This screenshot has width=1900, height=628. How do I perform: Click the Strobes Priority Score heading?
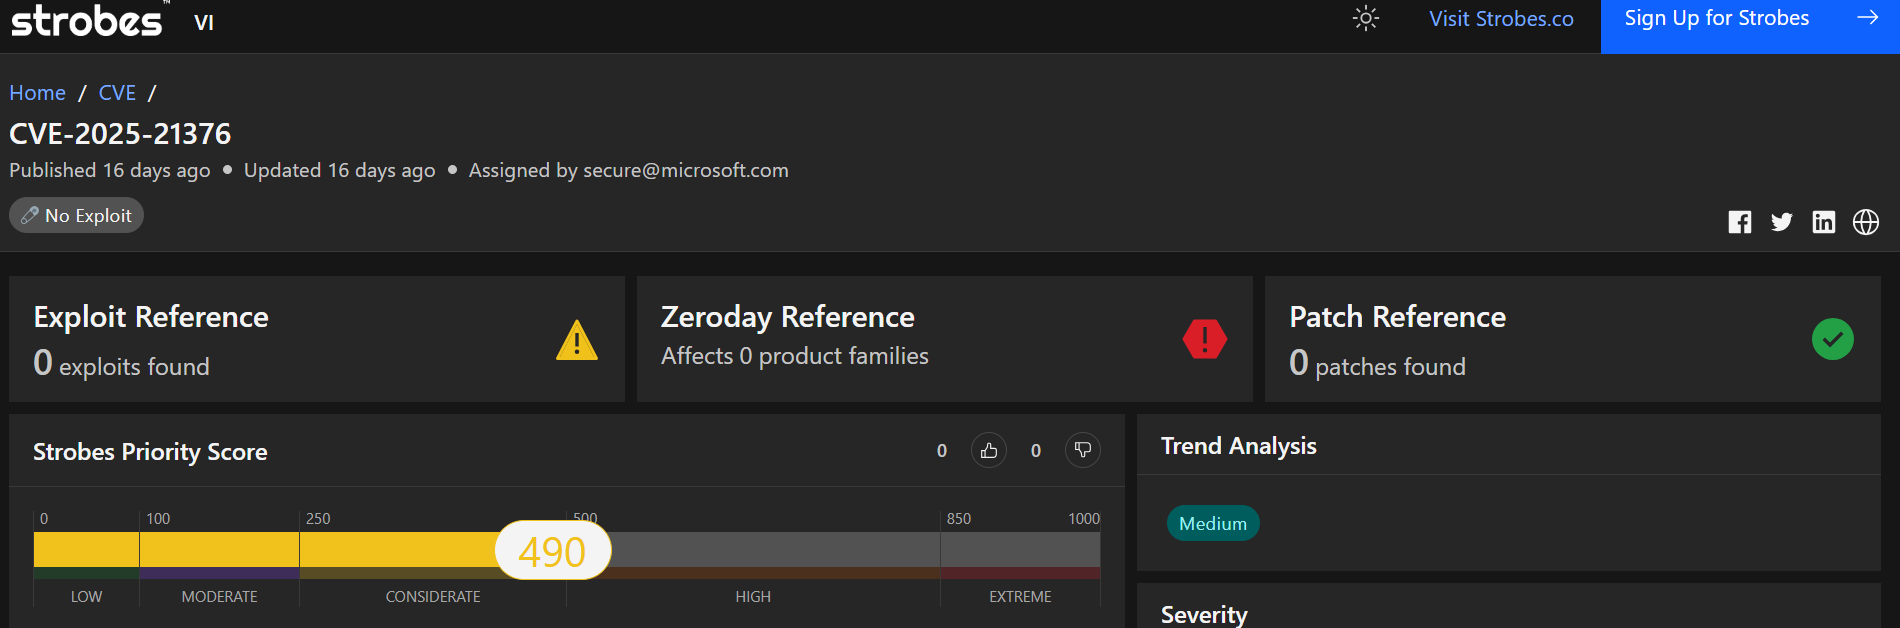(x=150, y=452)
